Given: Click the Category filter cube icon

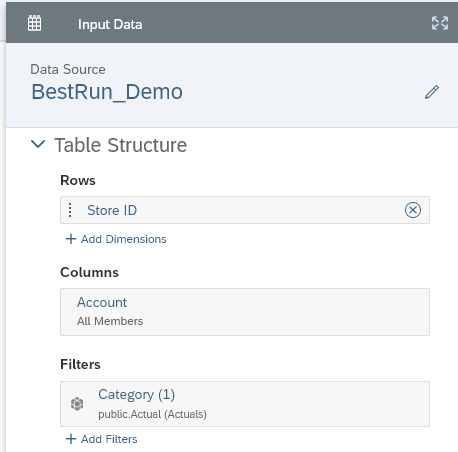Looking at the screenshot, I should [77, 404].
